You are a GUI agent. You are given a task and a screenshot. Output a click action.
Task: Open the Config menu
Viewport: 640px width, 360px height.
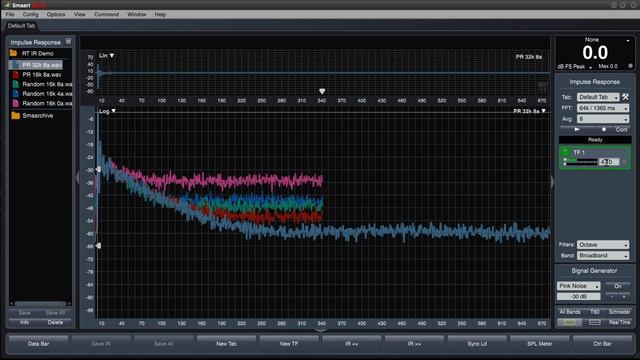point(30,14)
